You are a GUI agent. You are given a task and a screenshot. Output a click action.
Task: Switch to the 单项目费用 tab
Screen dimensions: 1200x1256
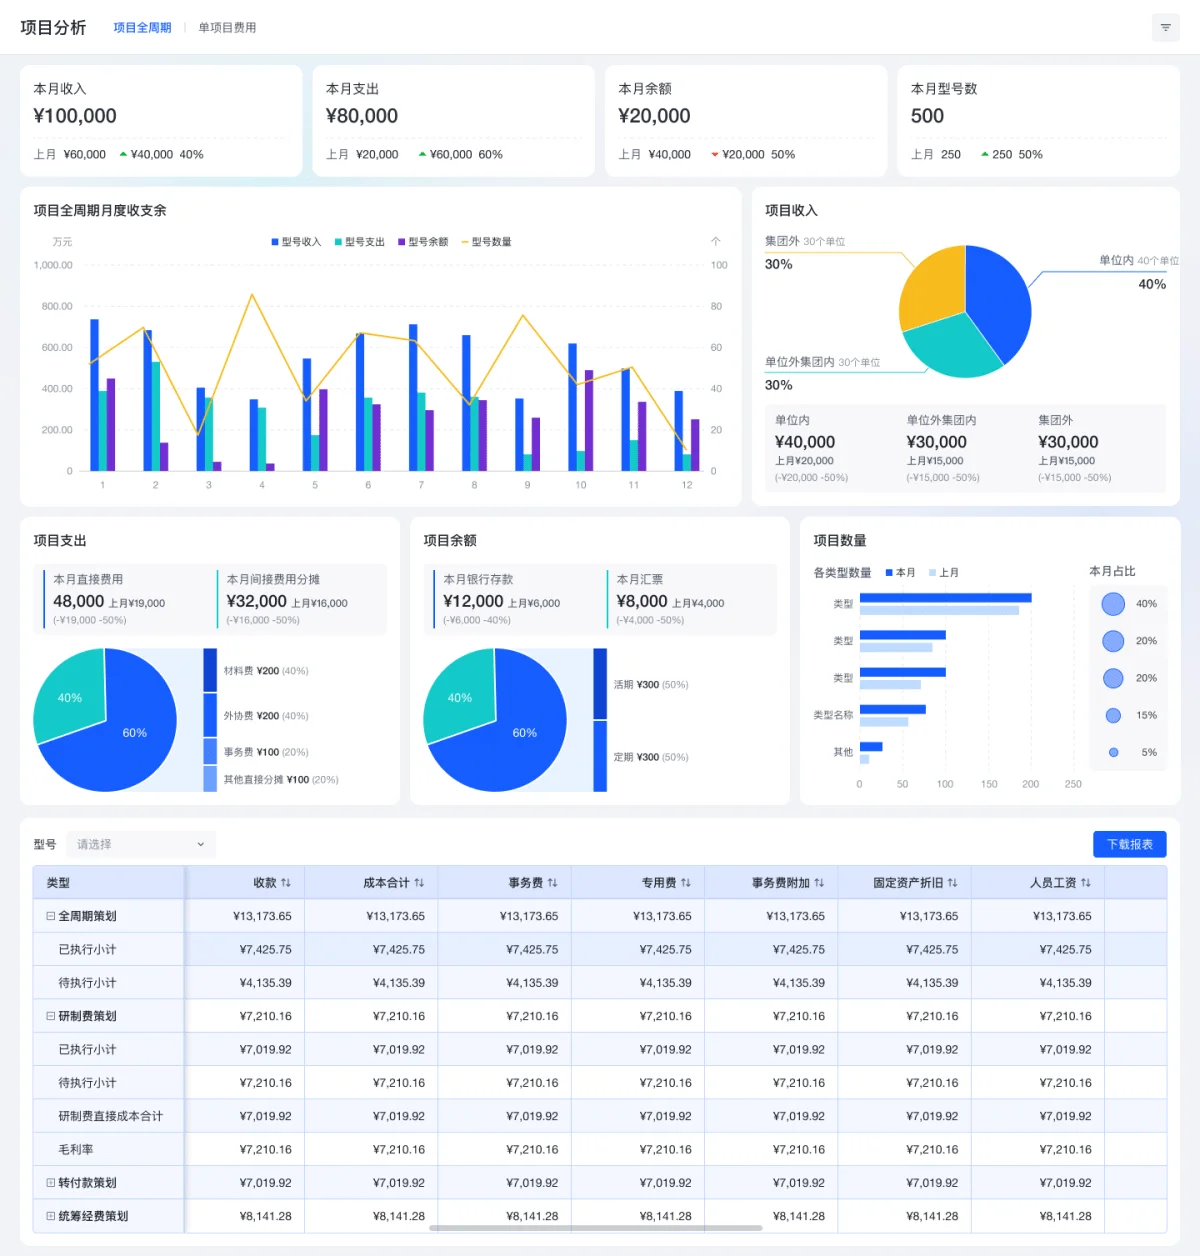point(227,28)
